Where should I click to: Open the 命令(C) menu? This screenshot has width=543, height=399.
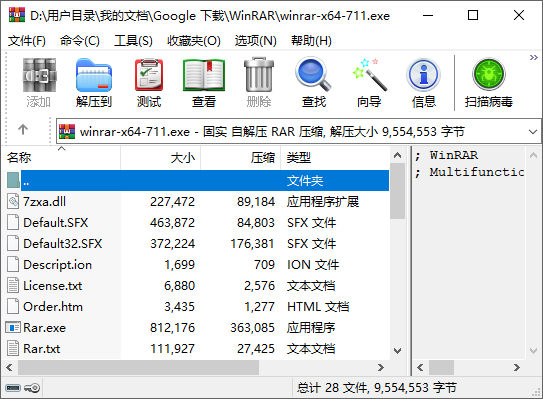pos(80,41)
